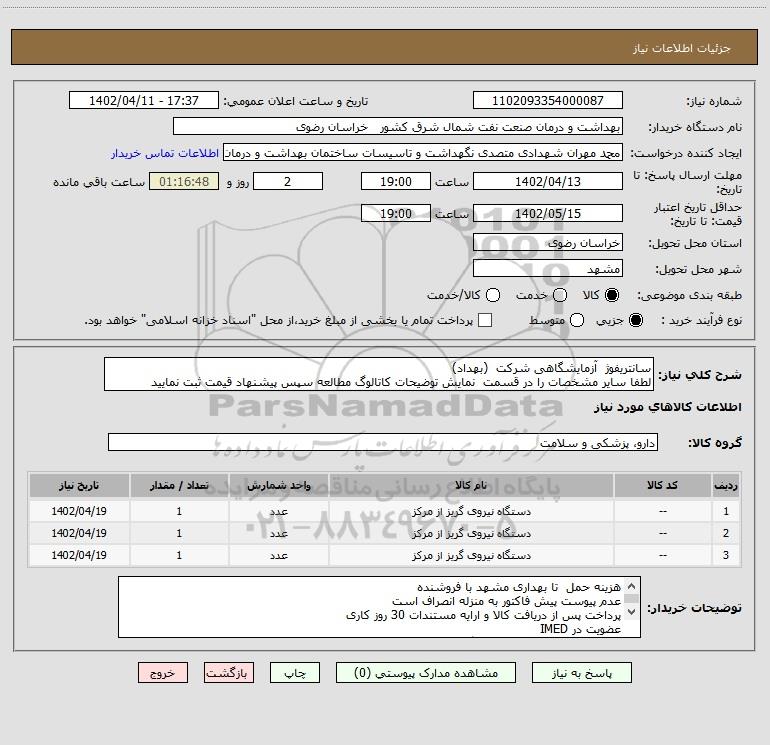Select the متوسط purchase type radio
The image size is (770, 745).
(x=577, y=320)
